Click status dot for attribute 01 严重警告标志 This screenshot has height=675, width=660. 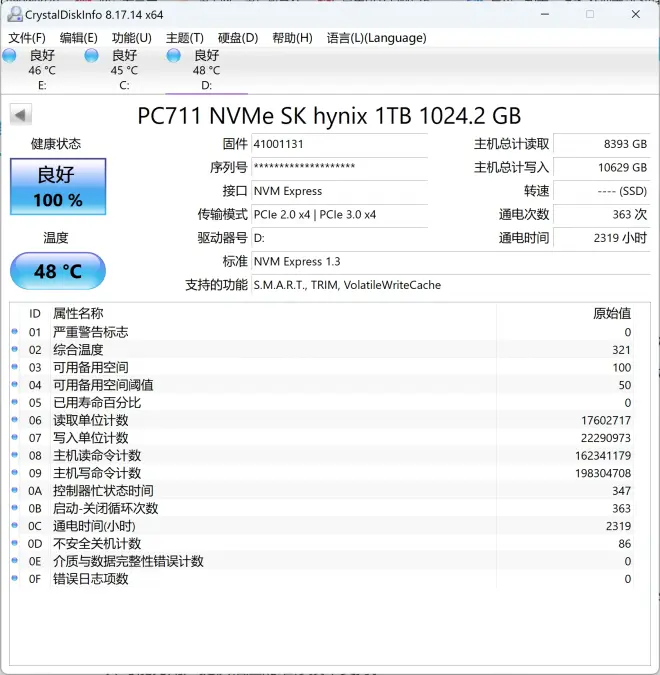pos(15,331)
